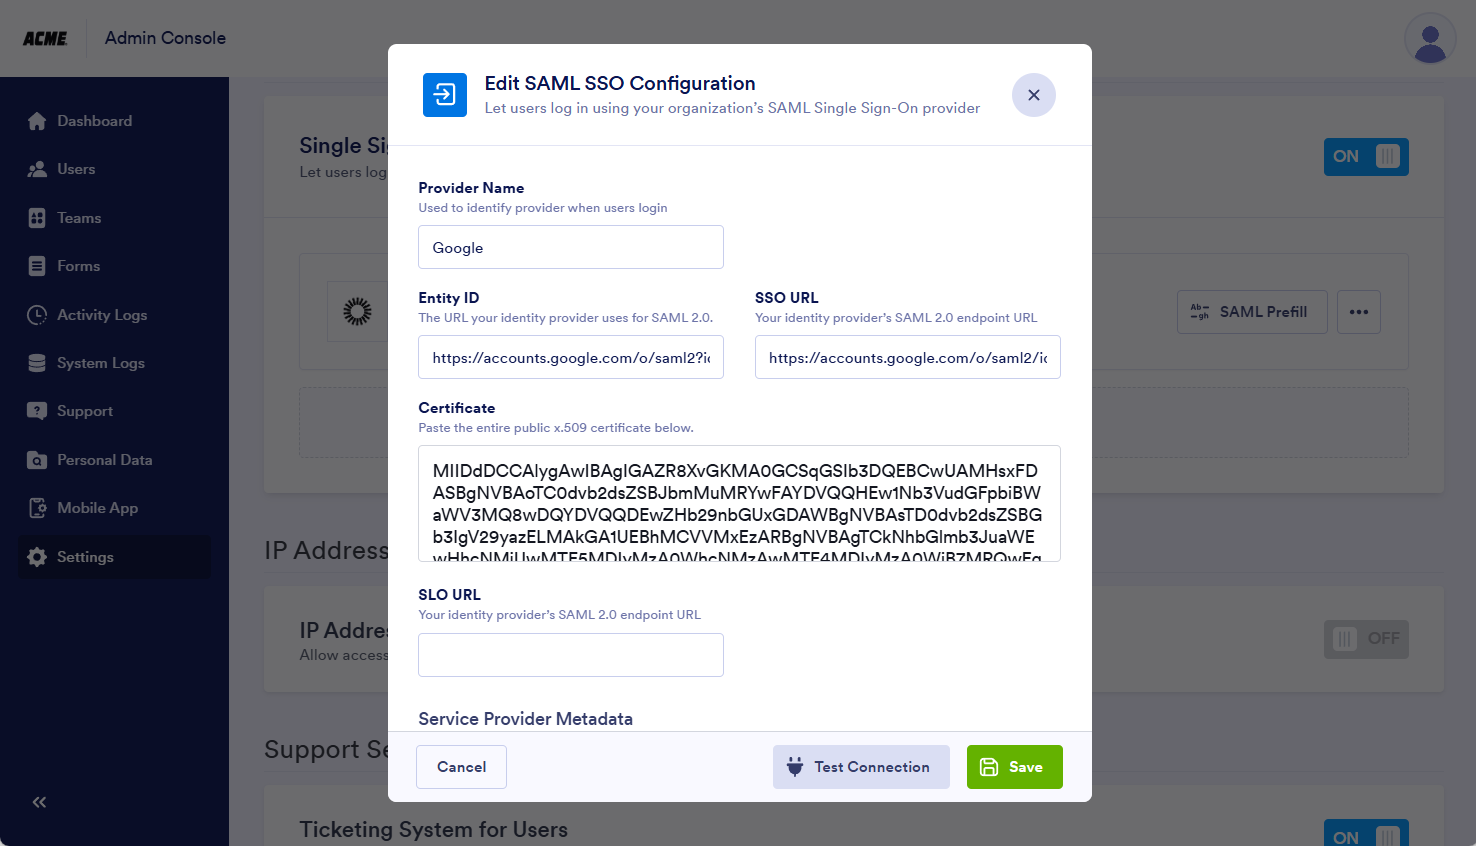Save the SAML SSO configuration

click(x=1014, y=767)
